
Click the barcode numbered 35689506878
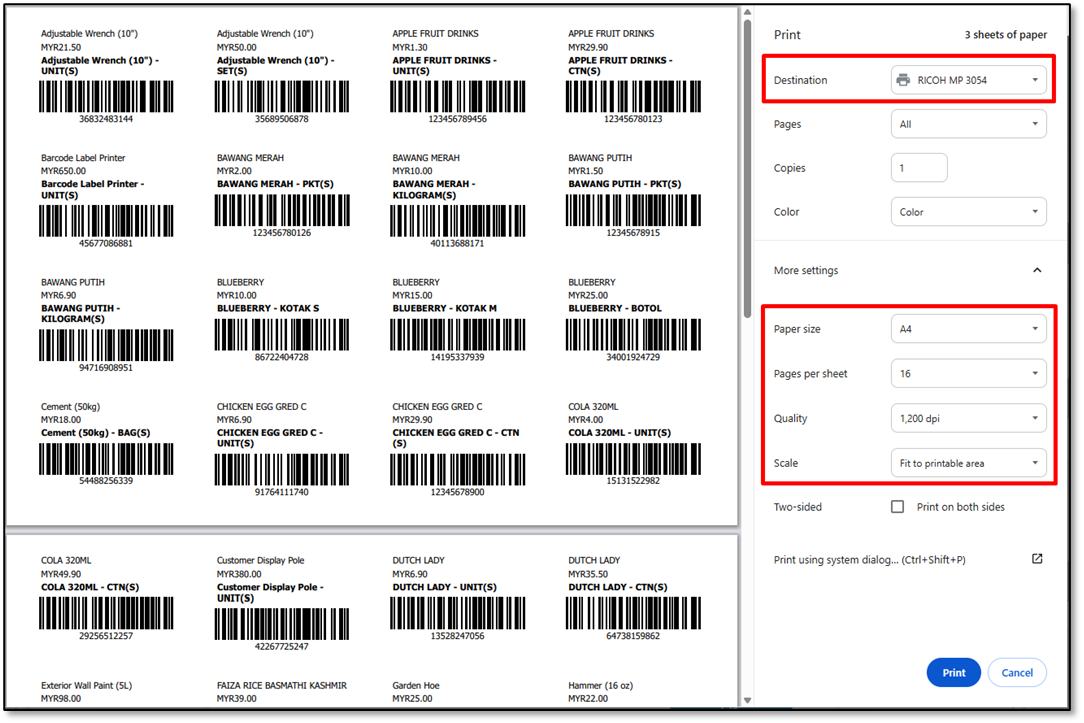coord(282,97)
